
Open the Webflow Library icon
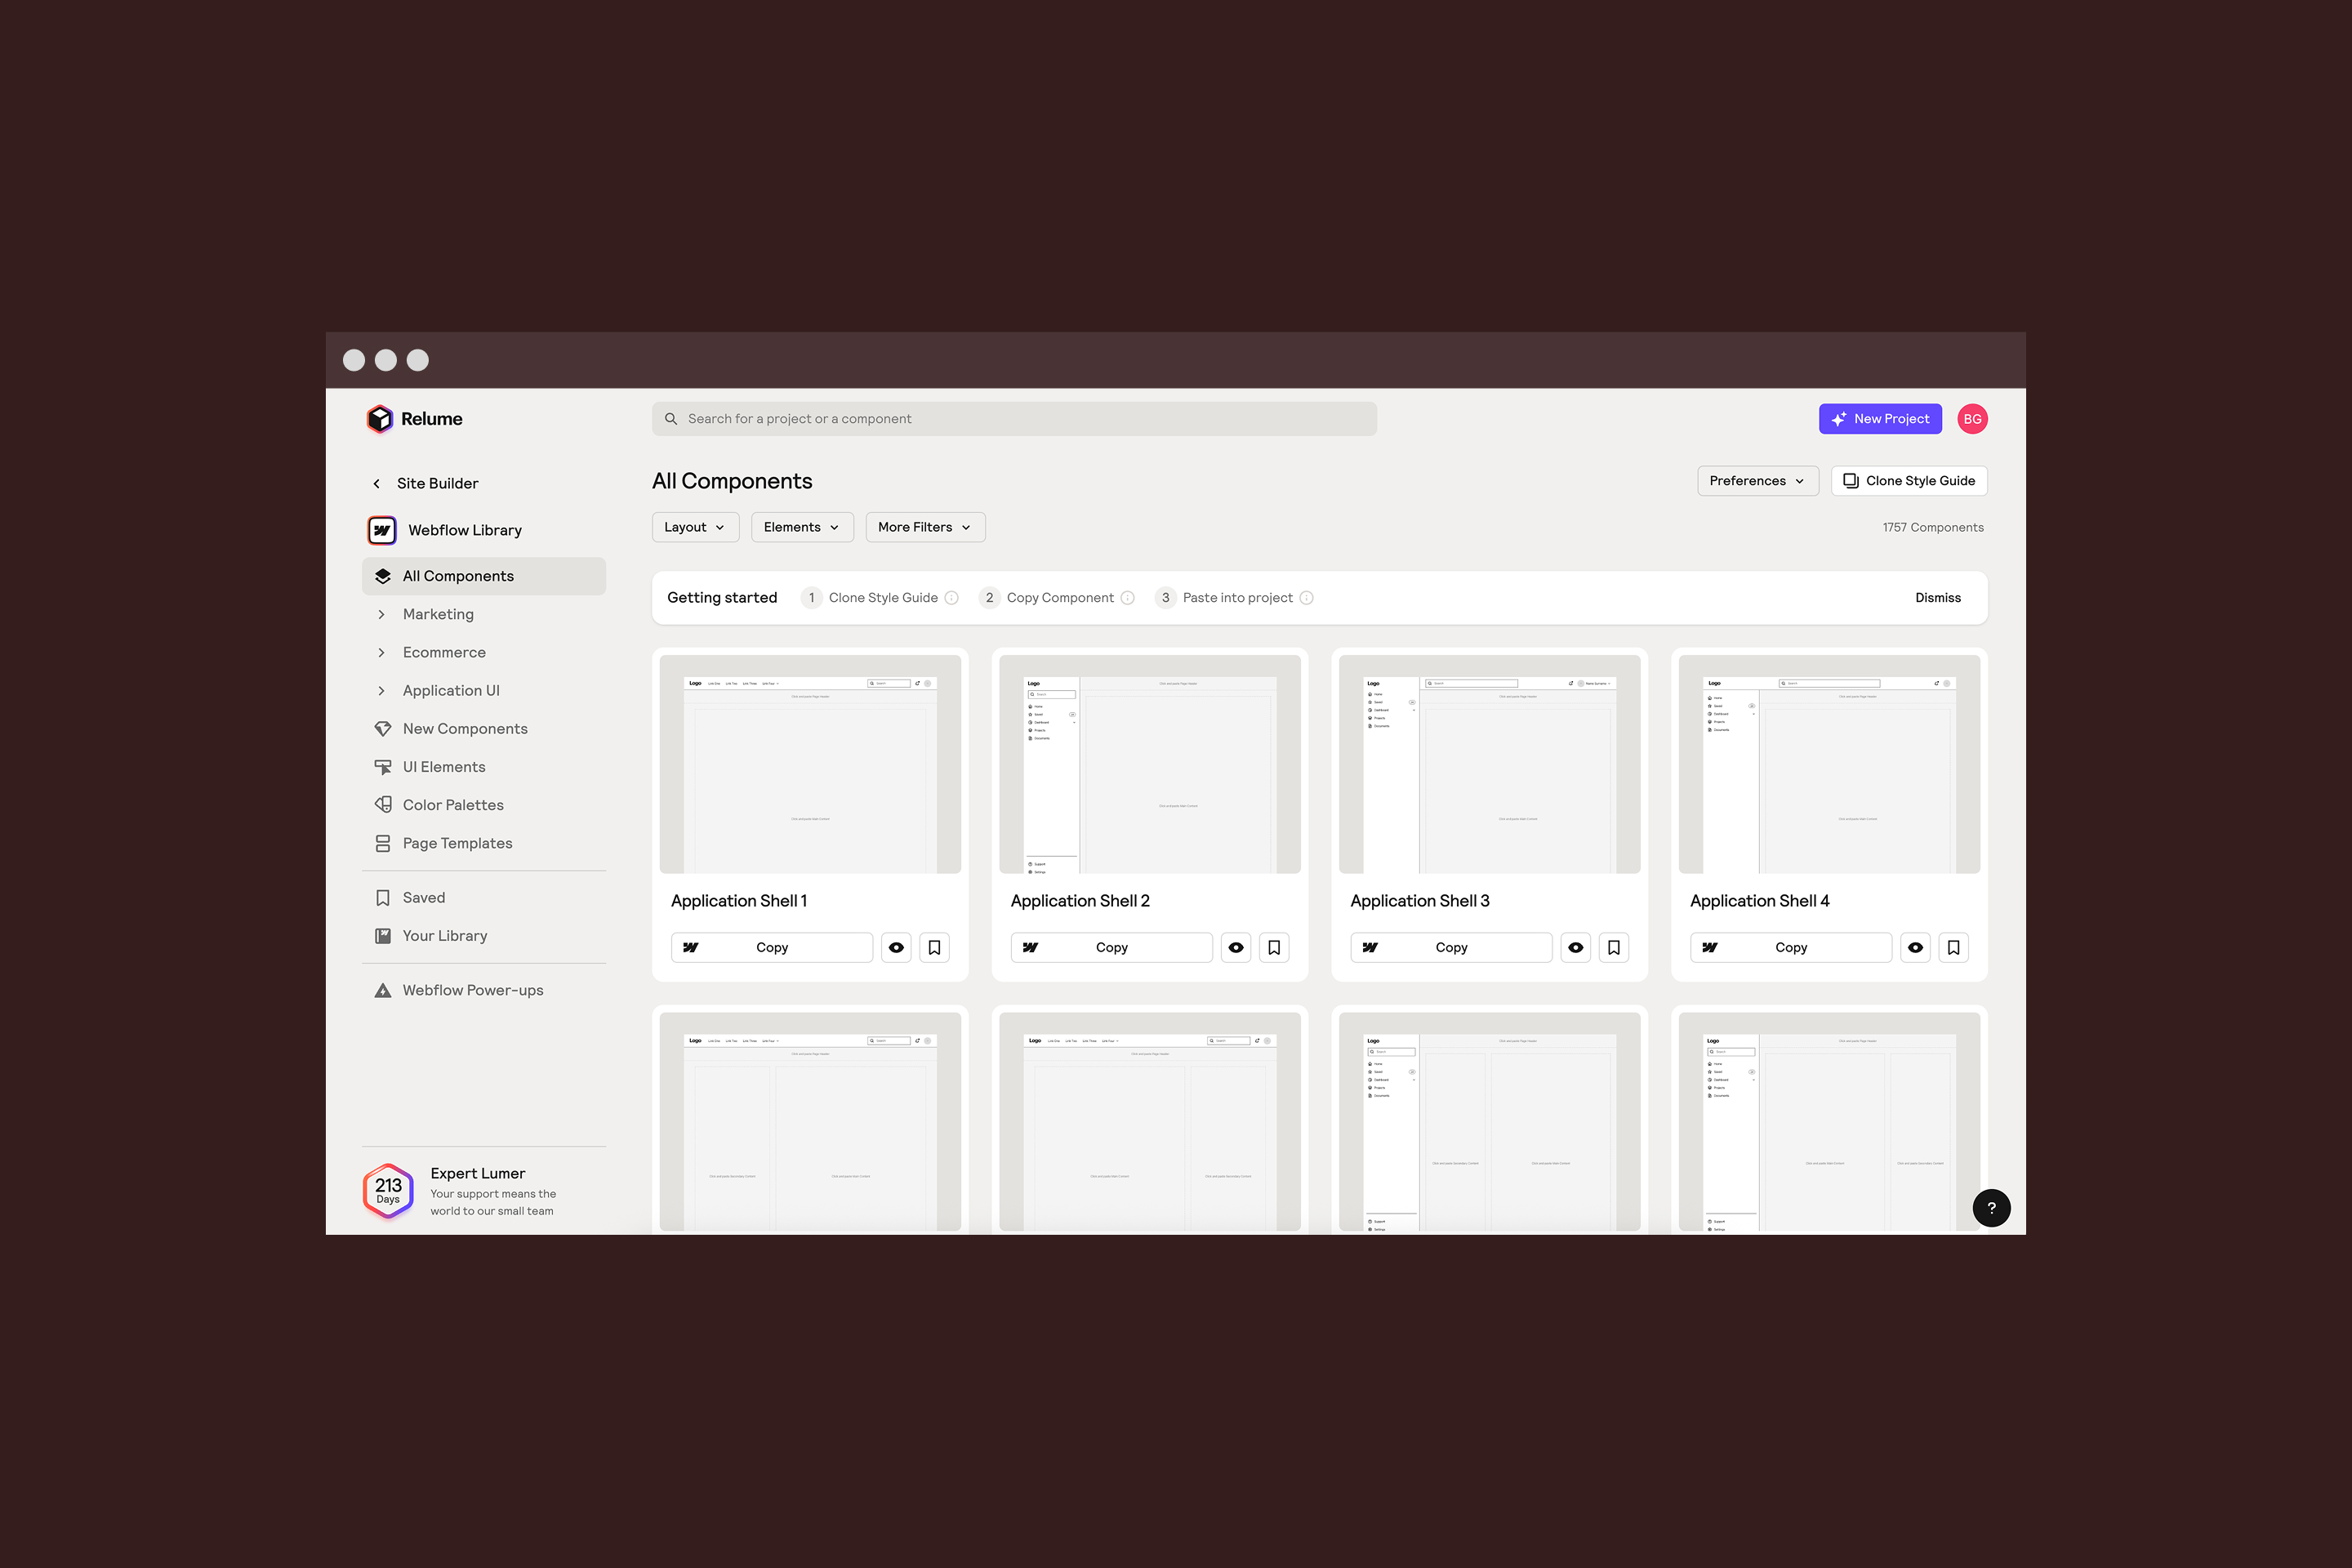point(382,530)
